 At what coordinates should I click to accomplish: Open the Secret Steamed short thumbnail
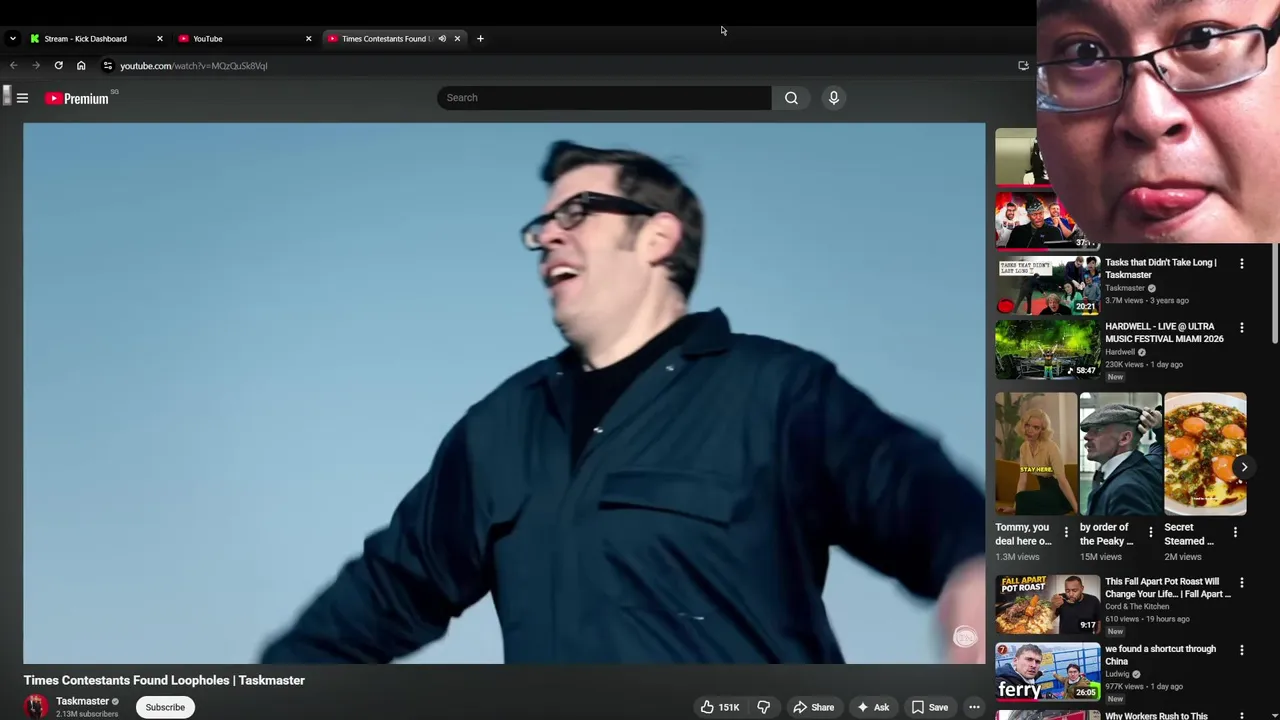click(1205, 454)
